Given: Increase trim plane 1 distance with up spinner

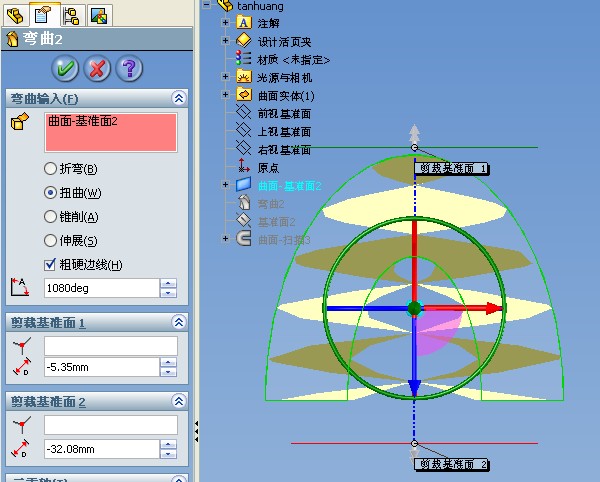Looking at the screenshot, I should pyautogui.click(x=168, y=362).
